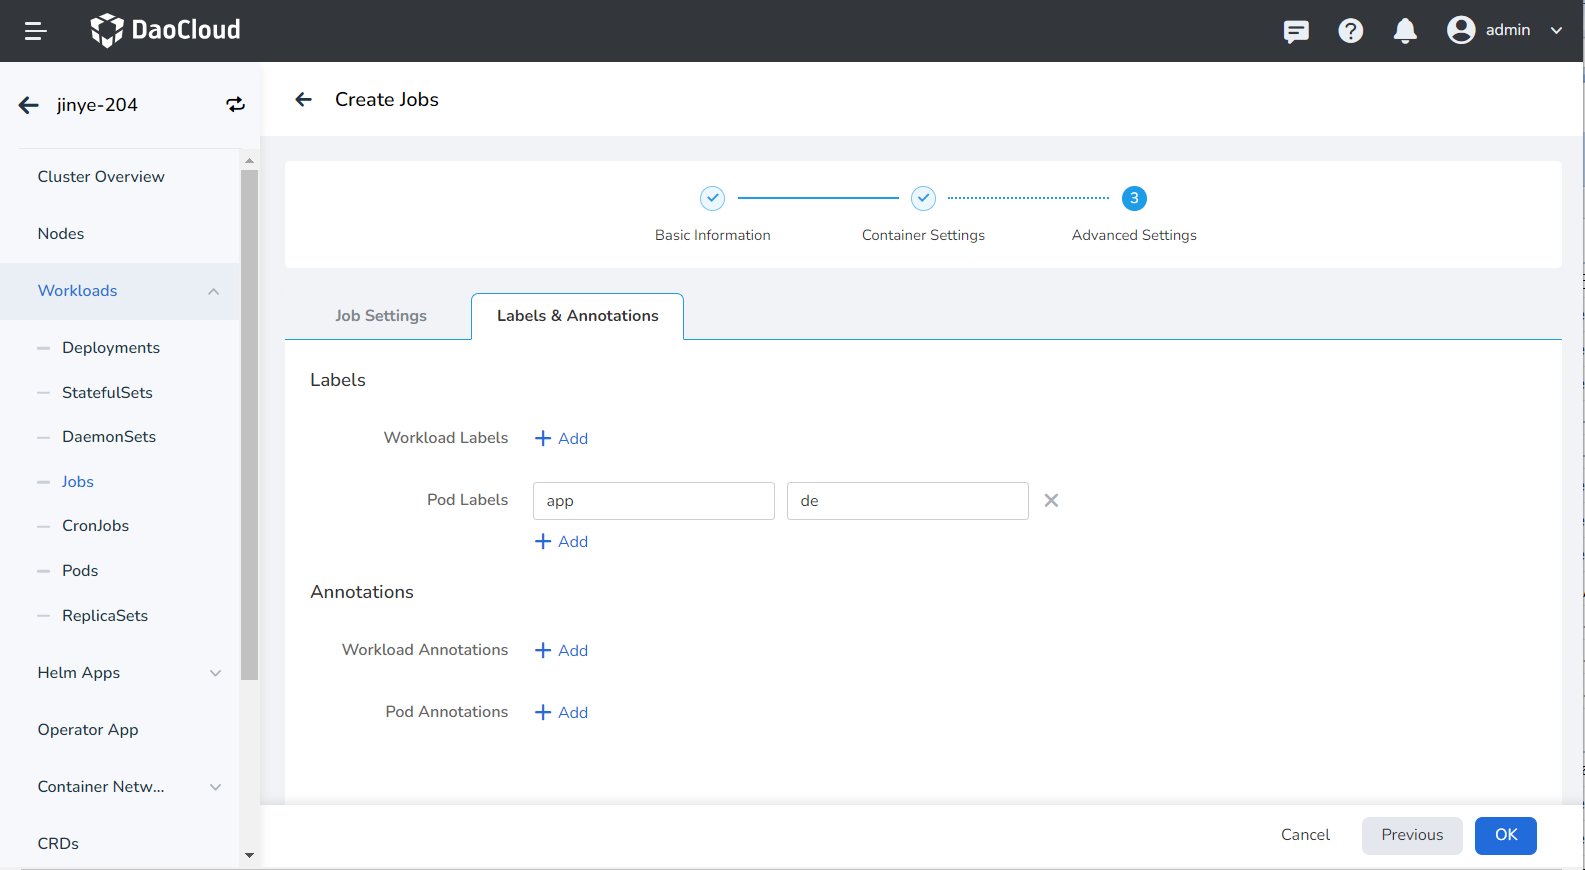Click the sidebar scrollbar down arrow
Image resolution: width=1585 pixels, height=870 pixels.
[x=249, y=856]
